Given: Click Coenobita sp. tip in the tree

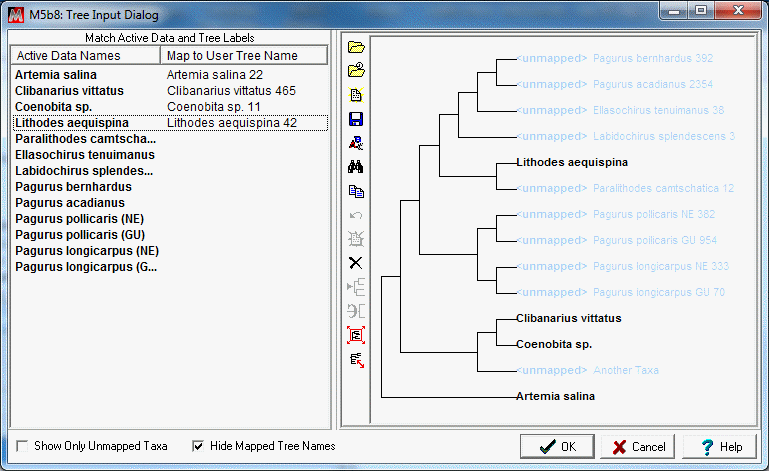Looking at the screenshot, I should click(554, 344).
